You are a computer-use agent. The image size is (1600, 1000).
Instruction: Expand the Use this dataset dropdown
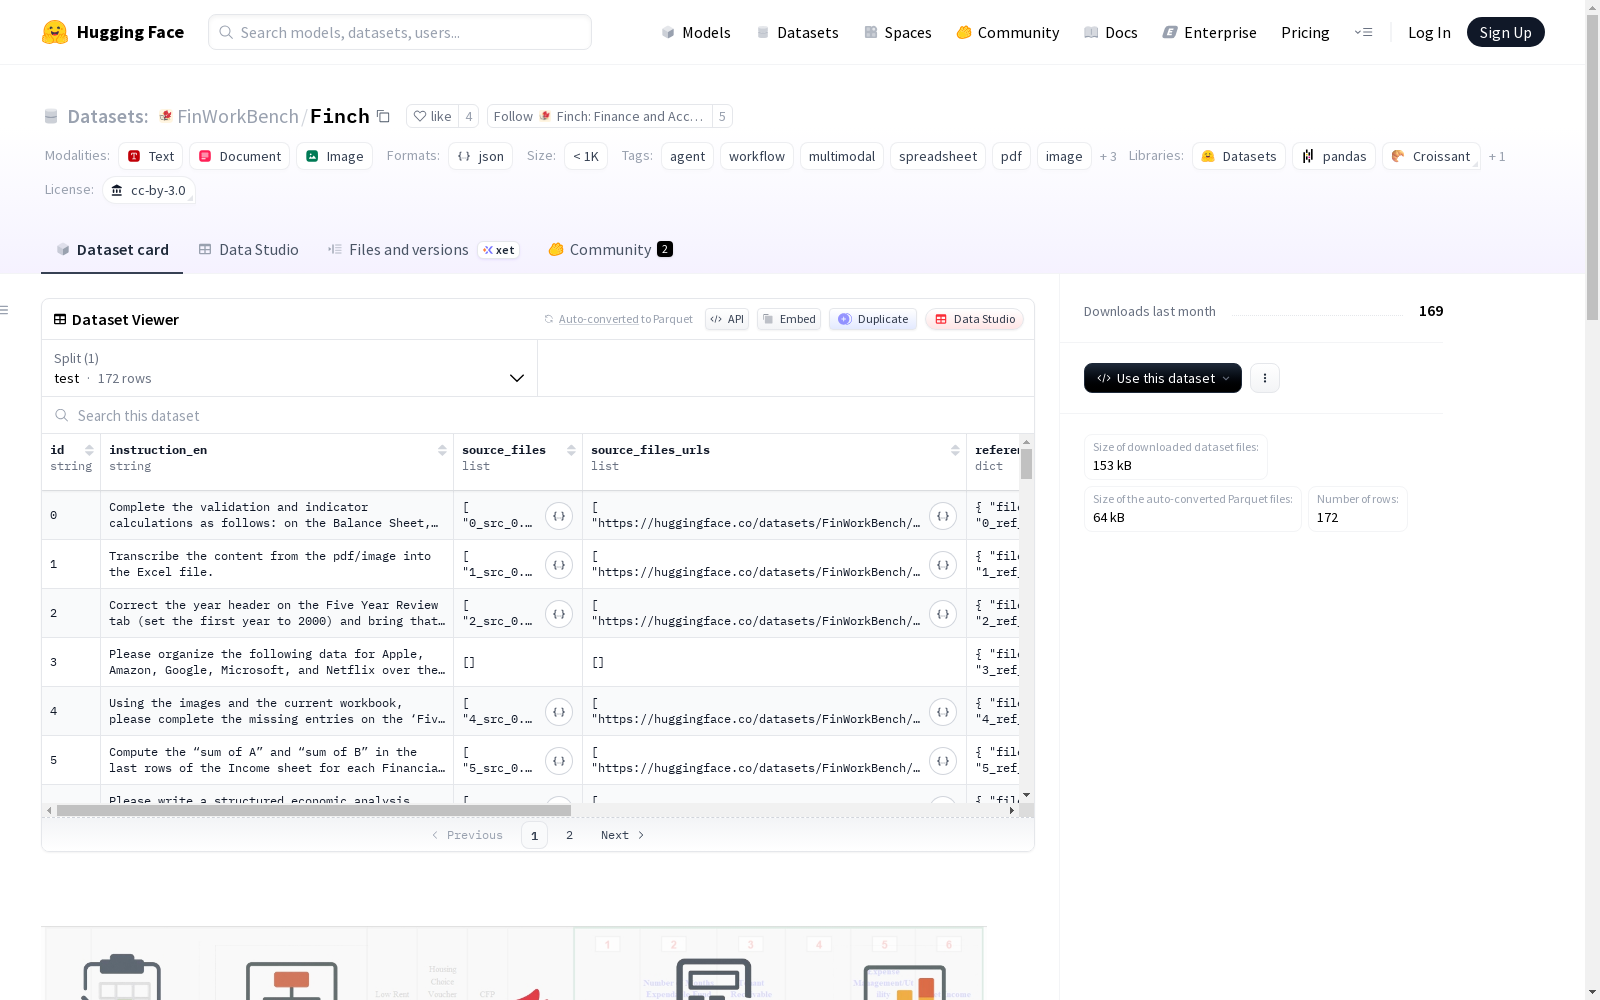point(1163,378)
